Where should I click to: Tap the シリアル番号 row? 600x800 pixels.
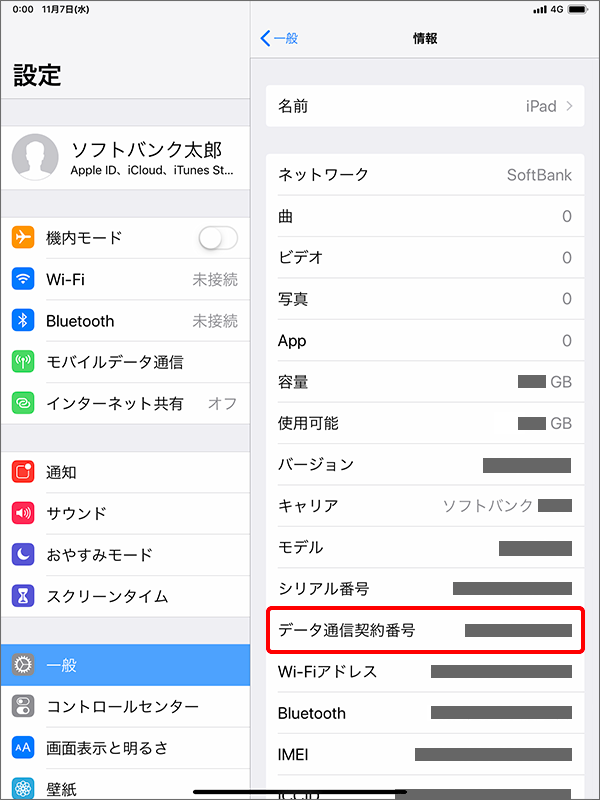pos(425,588)
